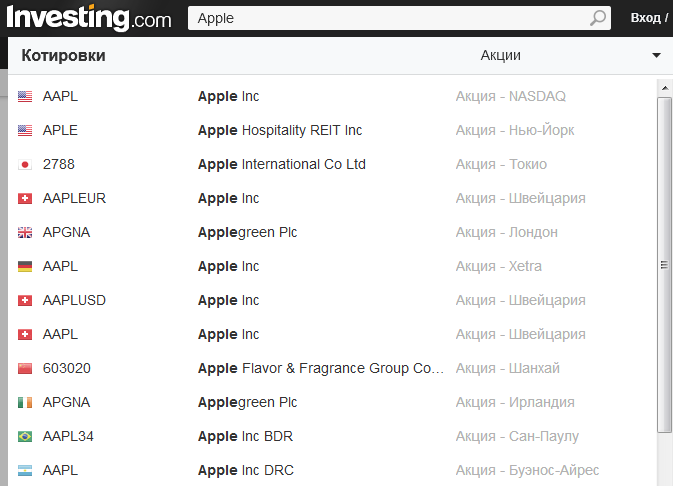Click the Japan flag next to 2788

click(x=25, y=165)
